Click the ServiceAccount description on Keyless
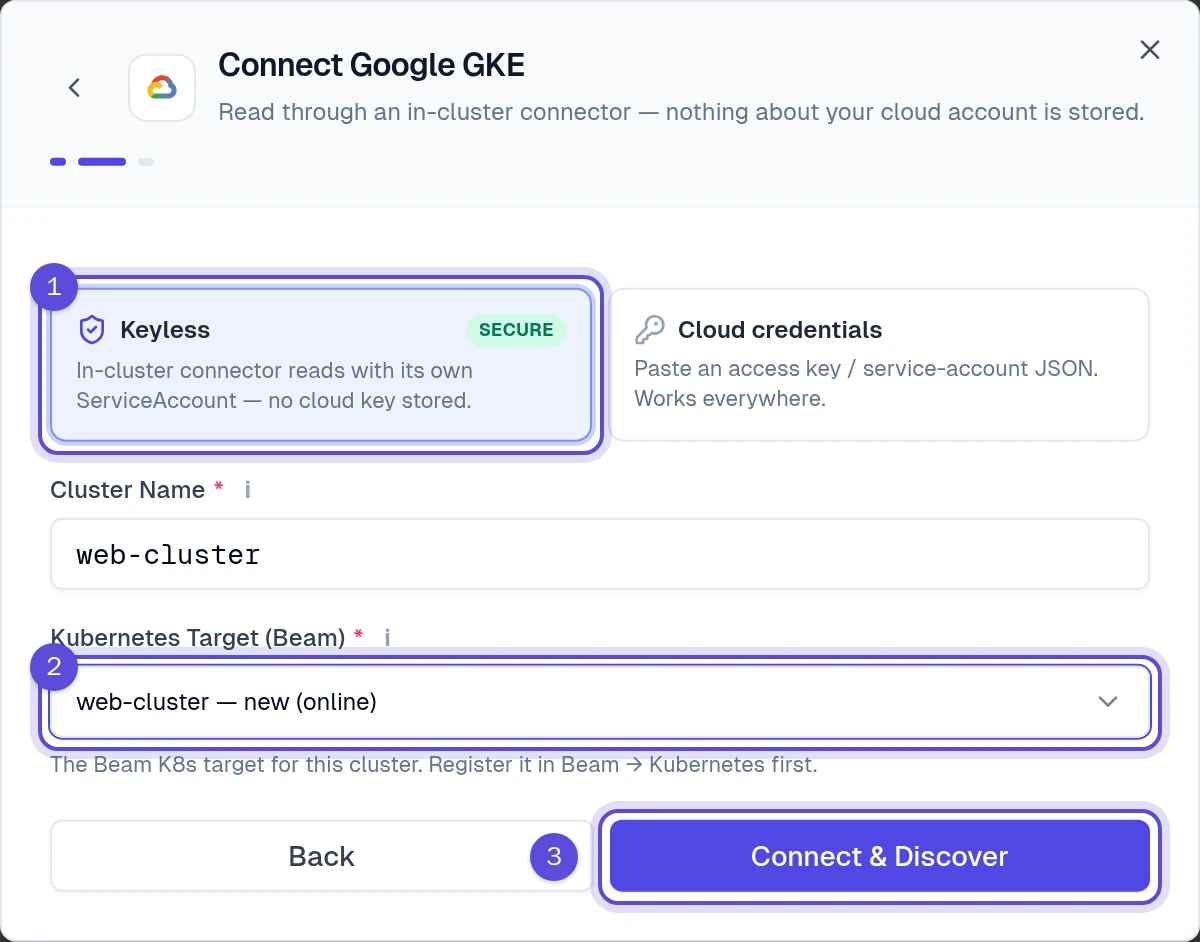 point(275,385)
